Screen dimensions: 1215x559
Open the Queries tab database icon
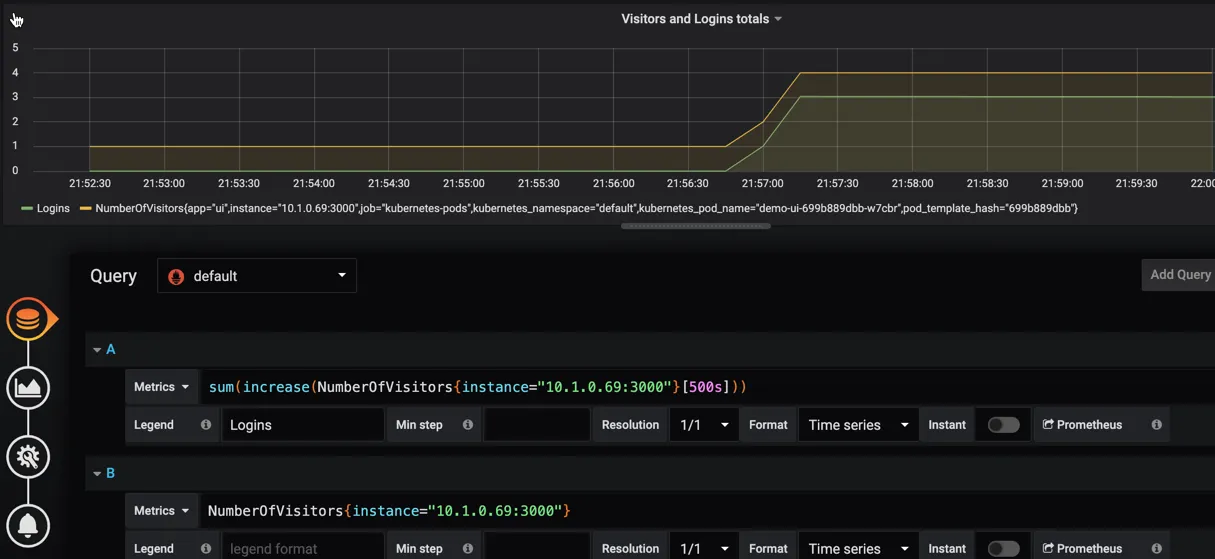[x=28, y=319]
